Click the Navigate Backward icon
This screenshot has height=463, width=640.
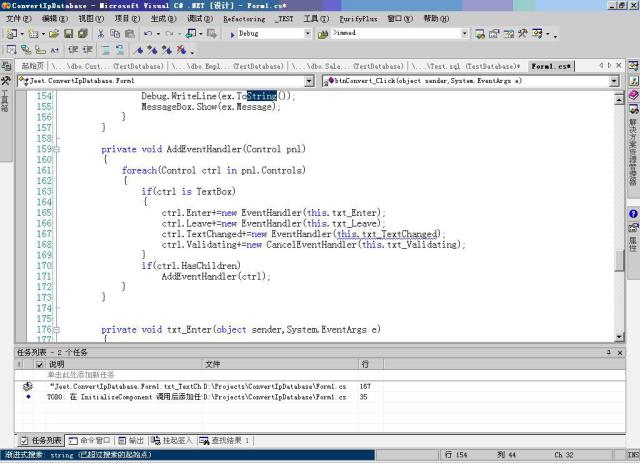tap(191, 34)
